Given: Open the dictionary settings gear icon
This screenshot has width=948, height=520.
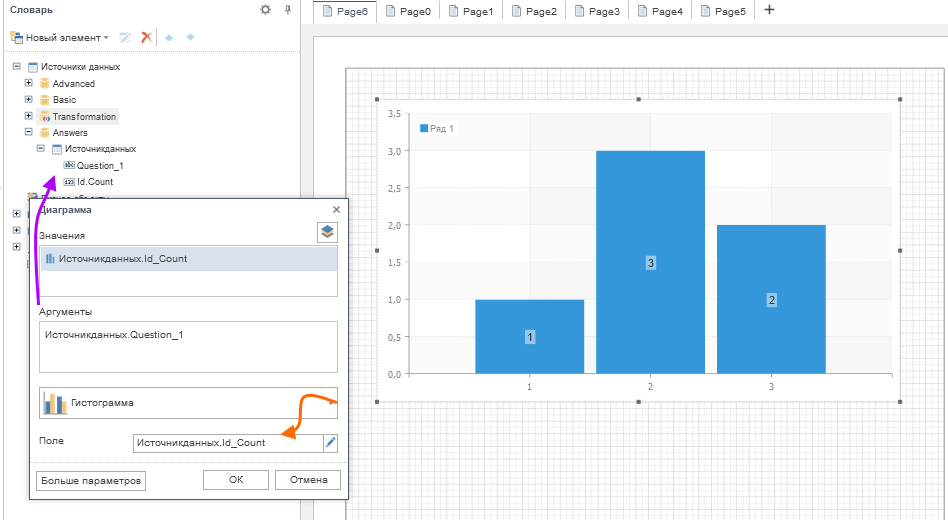Looking at the screenshot, I should click(x=265, y=10).
